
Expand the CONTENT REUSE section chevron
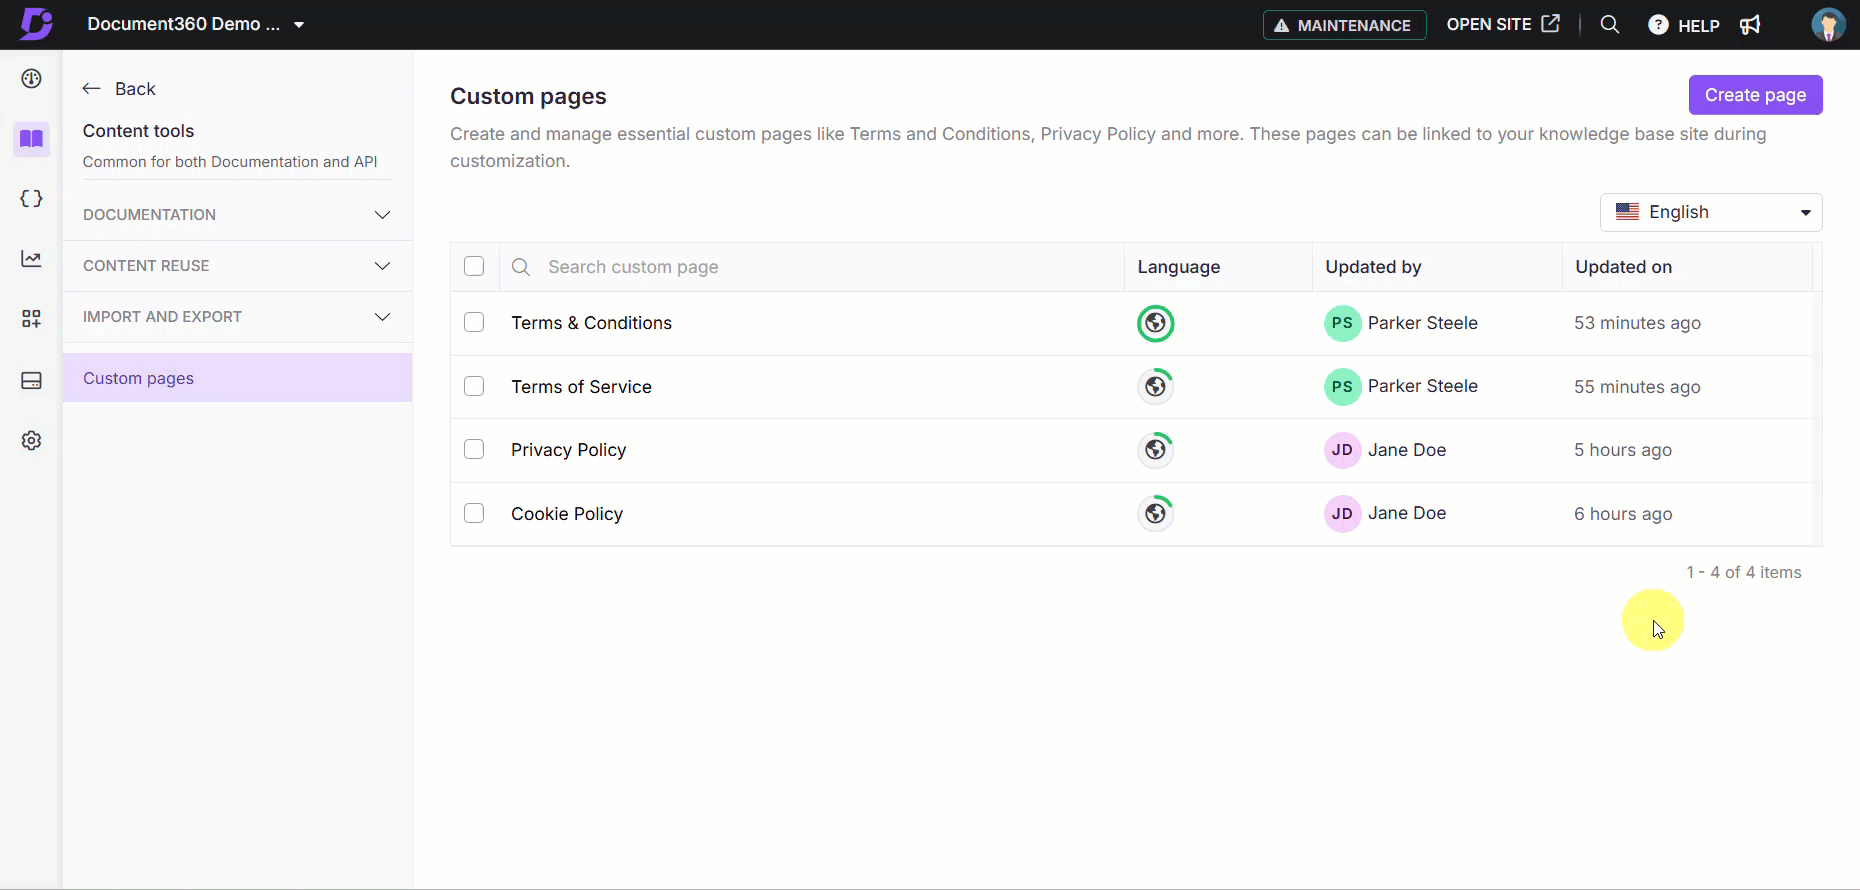pos(382,266)
